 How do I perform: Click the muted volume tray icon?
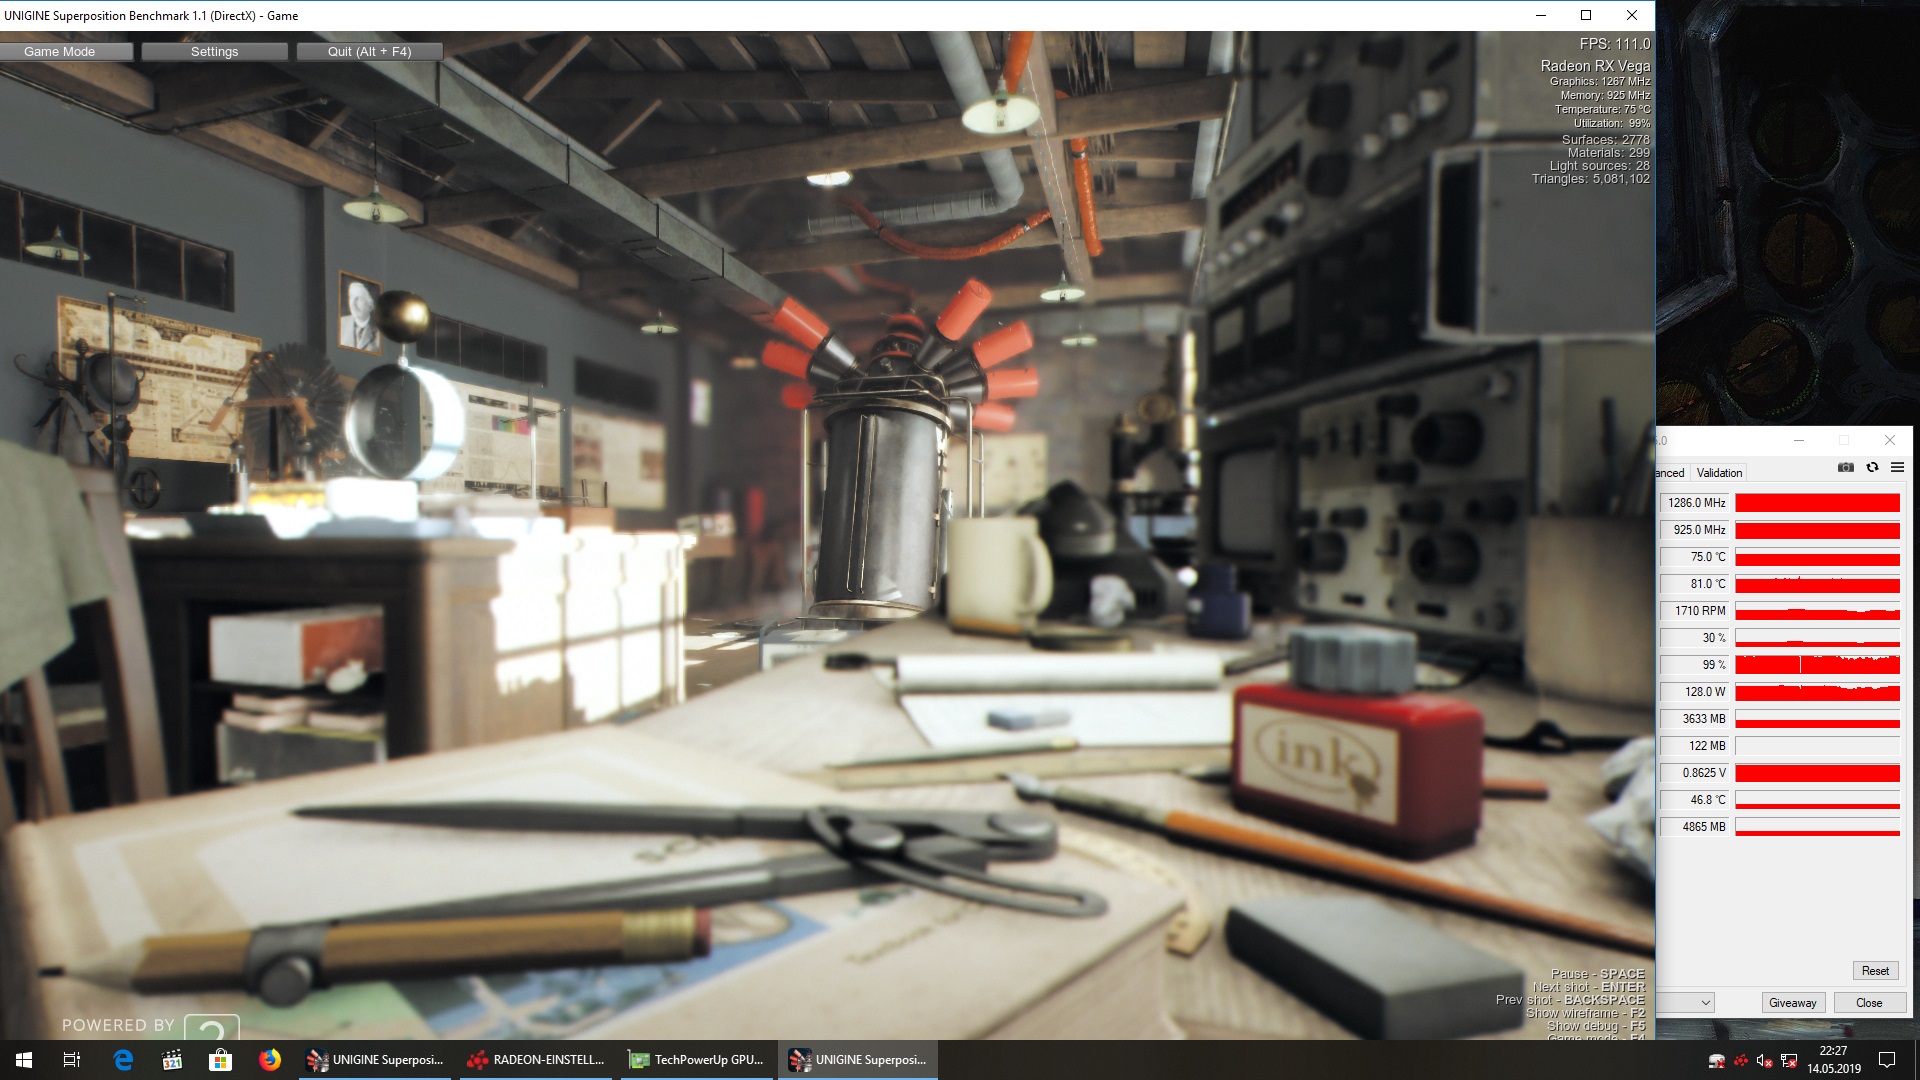(x=1765, y=1061)
